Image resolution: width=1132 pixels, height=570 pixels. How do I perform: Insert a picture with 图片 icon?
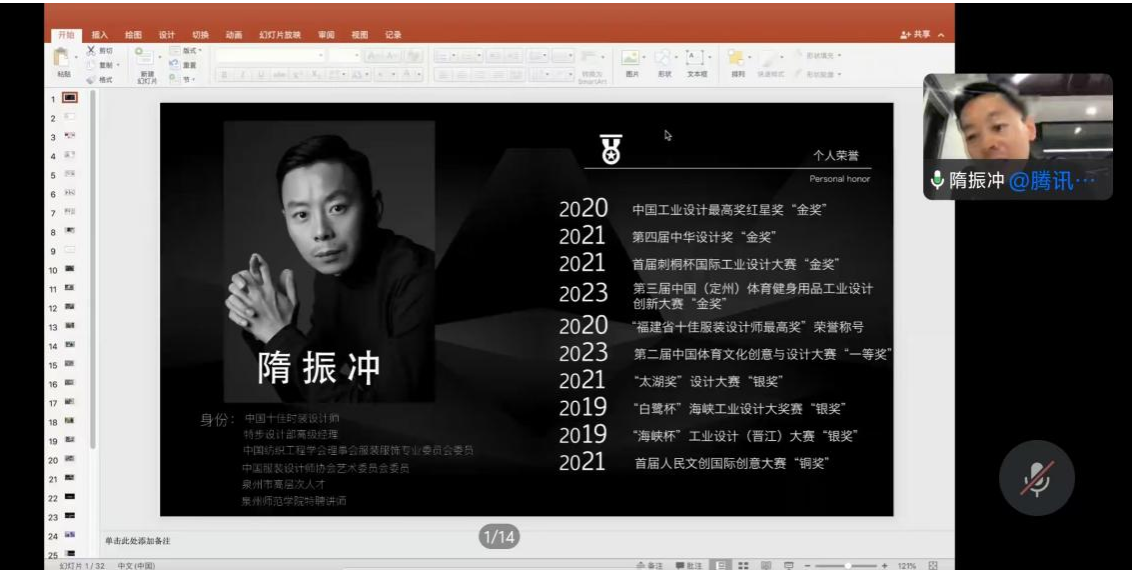631,59
